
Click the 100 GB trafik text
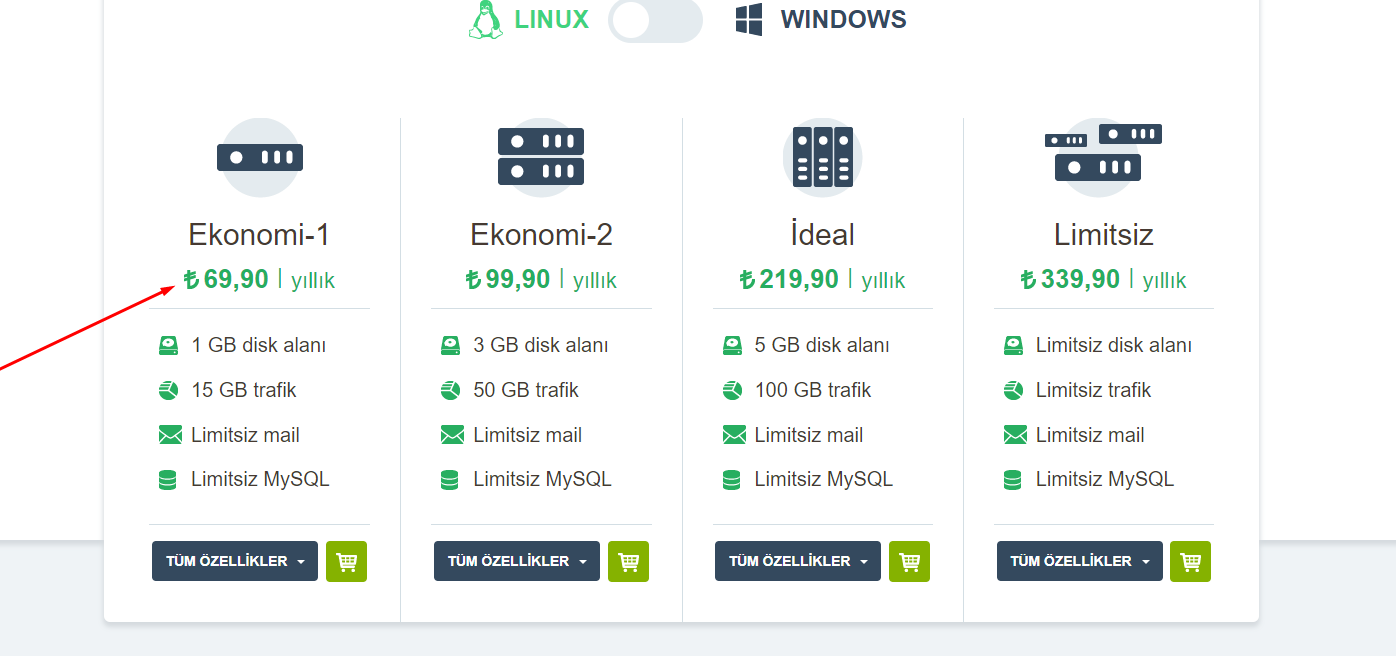coord(813,390)
